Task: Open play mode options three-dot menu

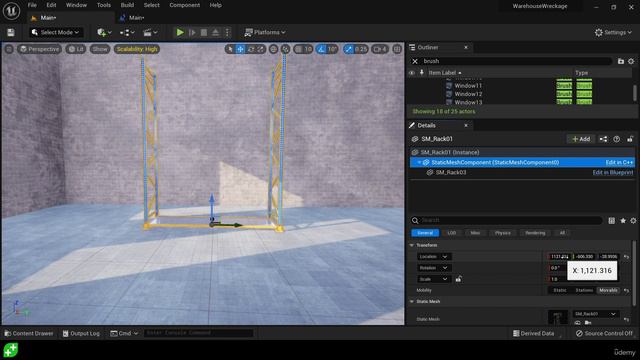Action: (x=227, y=32)
